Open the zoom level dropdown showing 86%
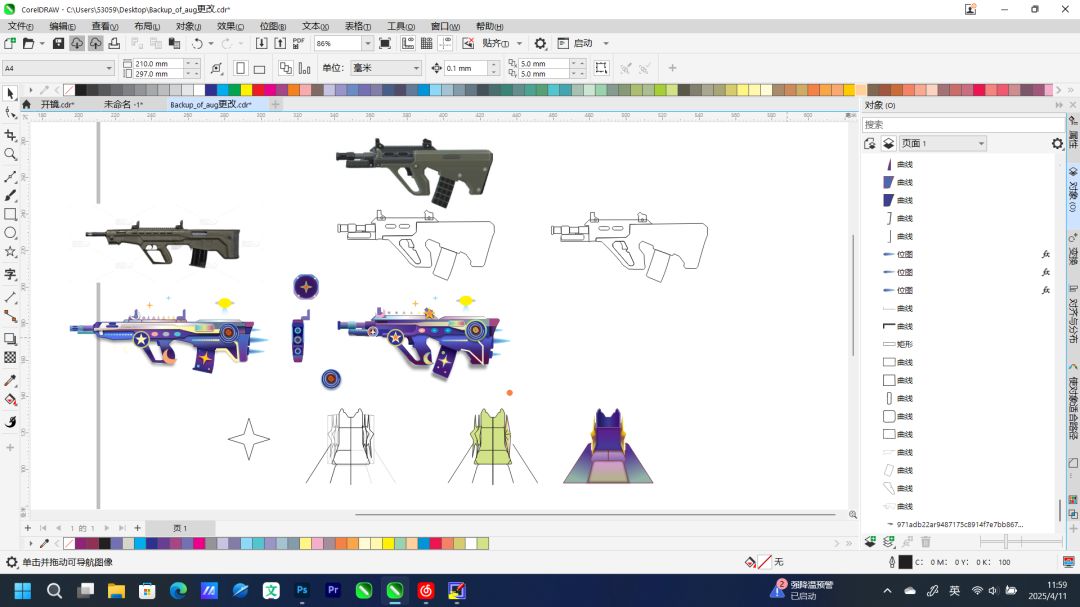The height and width of the screenshot is (607, 1080). point(367,43)
